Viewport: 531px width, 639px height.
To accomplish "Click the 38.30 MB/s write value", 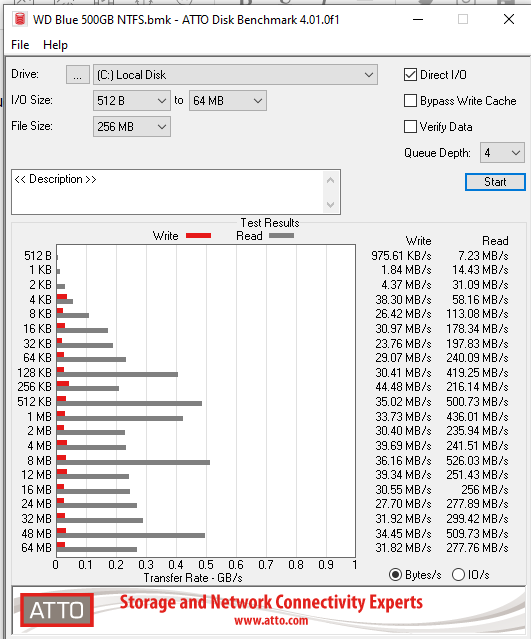I will [x=403, y=300].
